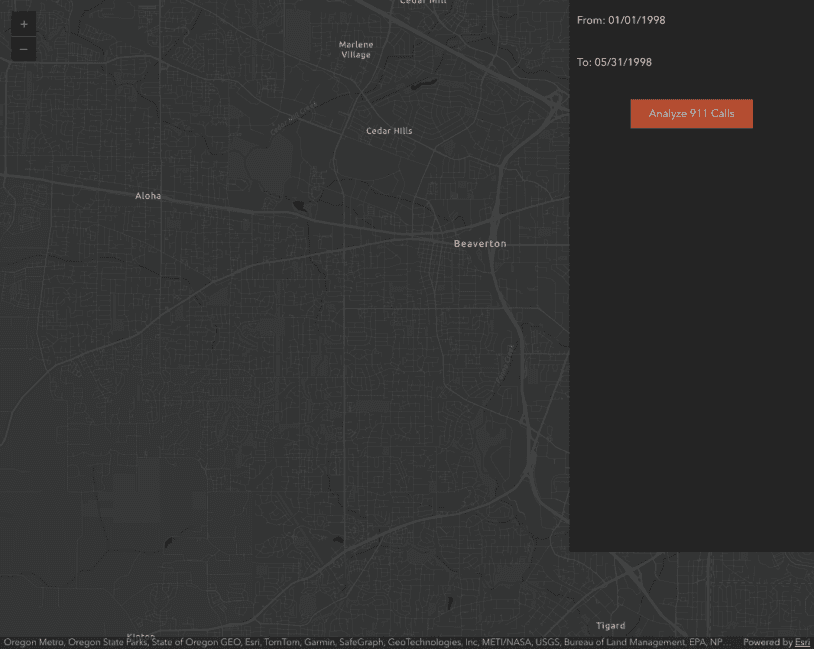Click the To: label in the panel
This screenshot has height=649, width=814.
click(x=585, y=62)
